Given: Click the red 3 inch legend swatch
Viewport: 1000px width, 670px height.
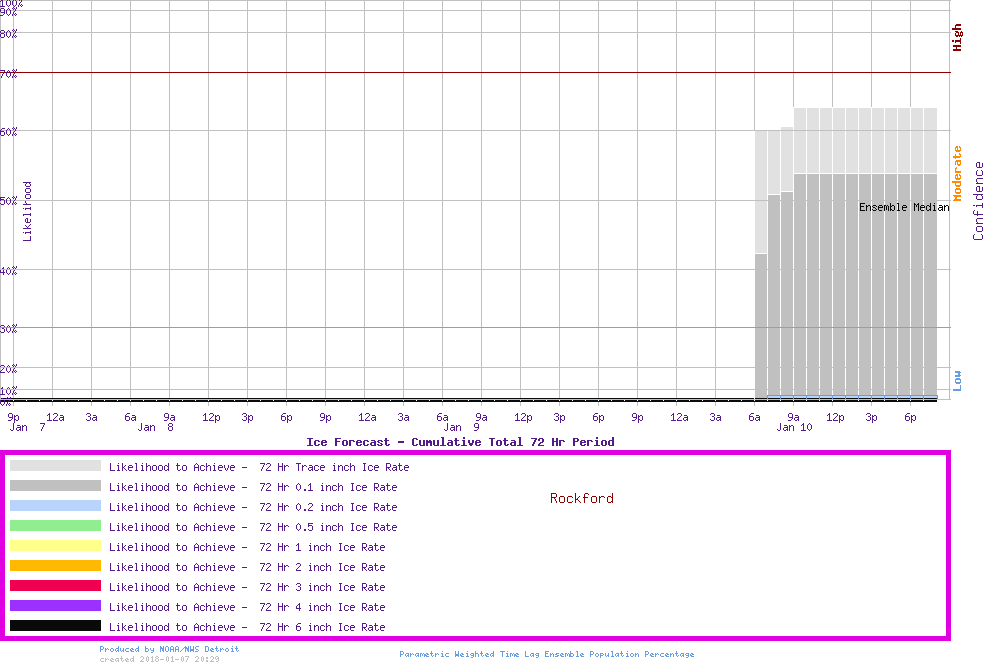Looking at the screenshot, I should pos(55,586).
